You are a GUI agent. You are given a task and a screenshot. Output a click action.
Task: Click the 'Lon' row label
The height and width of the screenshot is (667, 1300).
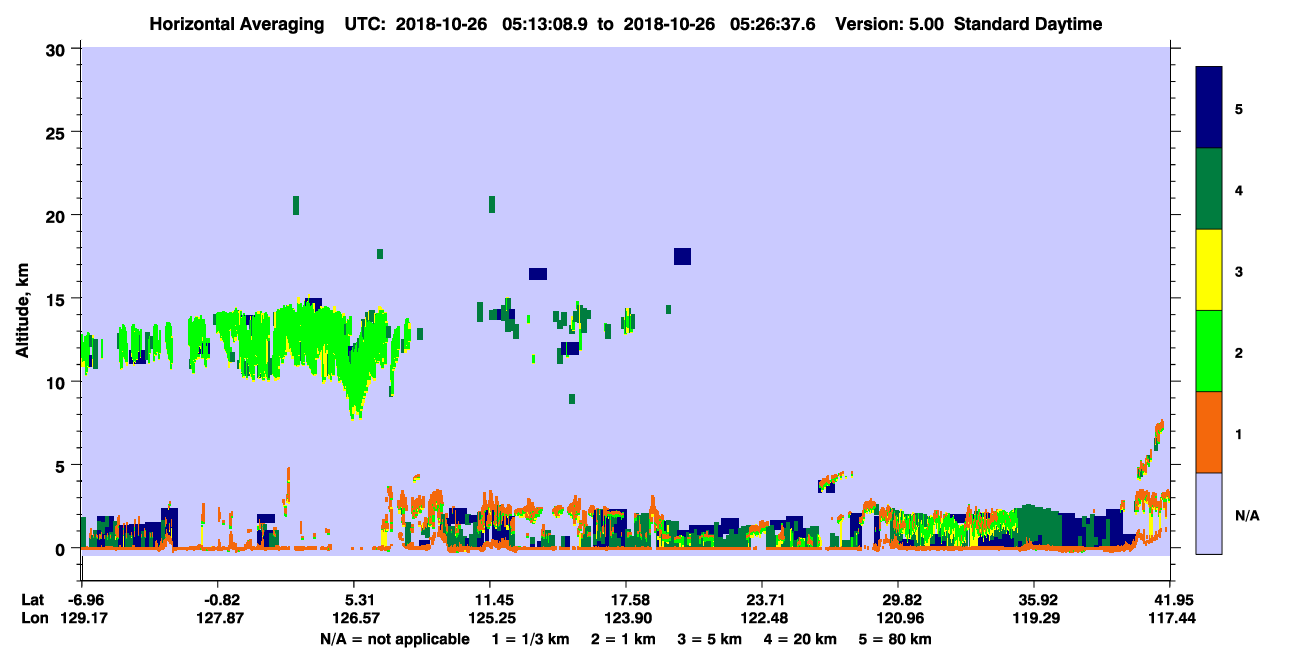click(x=33, y=618)
